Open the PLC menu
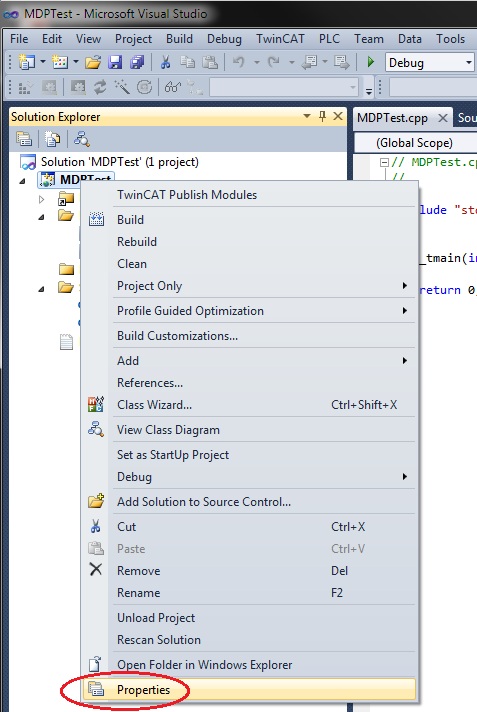The image size is (477, 712). [x=329, y=39]
